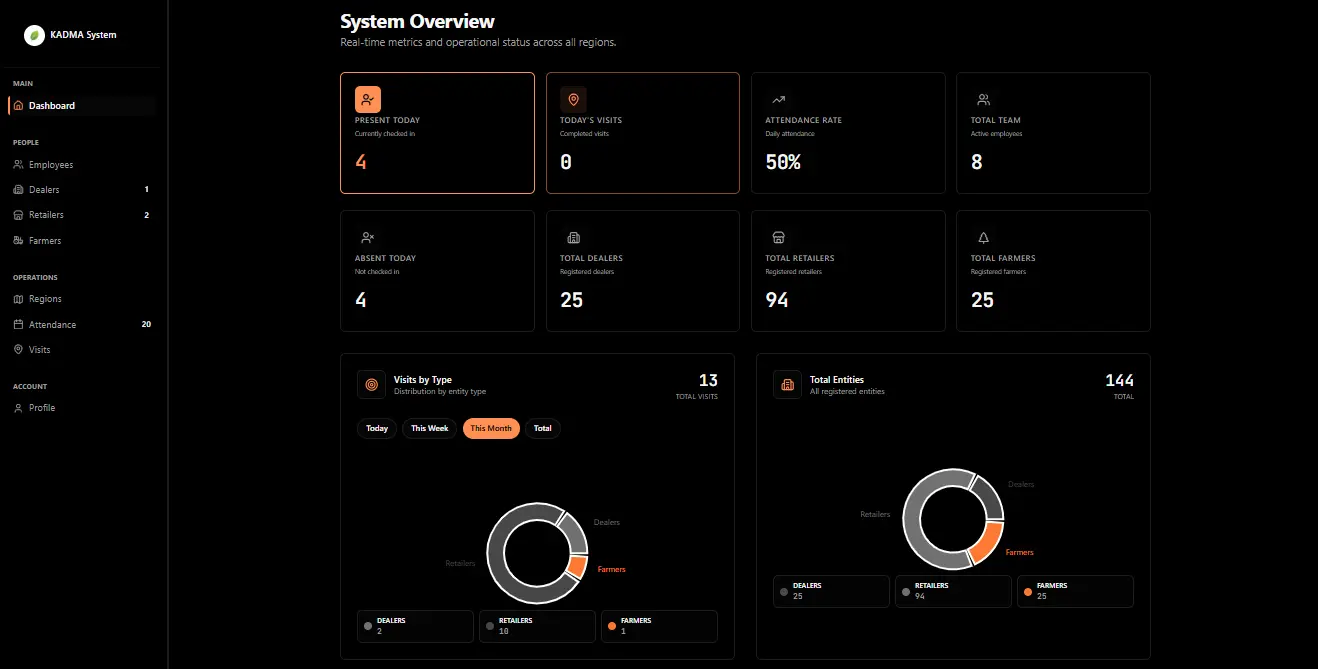The width and height of the screenshot is (1318, 669).
Task: Click the Retailers legend box under Visits chart
Action: point(537,626)
